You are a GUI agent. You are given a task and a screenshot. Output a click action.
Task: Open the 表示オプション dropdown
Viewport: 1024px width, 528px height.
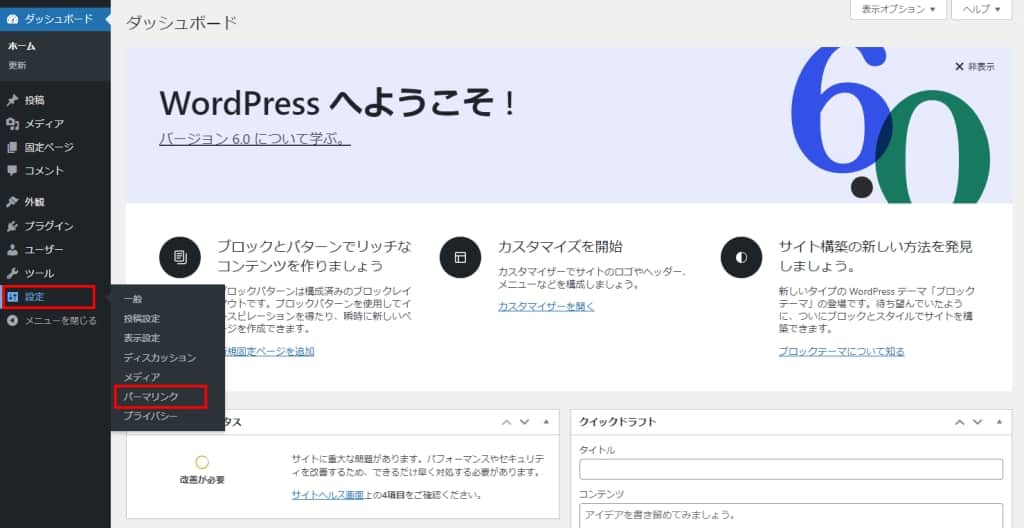coord(897,9)
